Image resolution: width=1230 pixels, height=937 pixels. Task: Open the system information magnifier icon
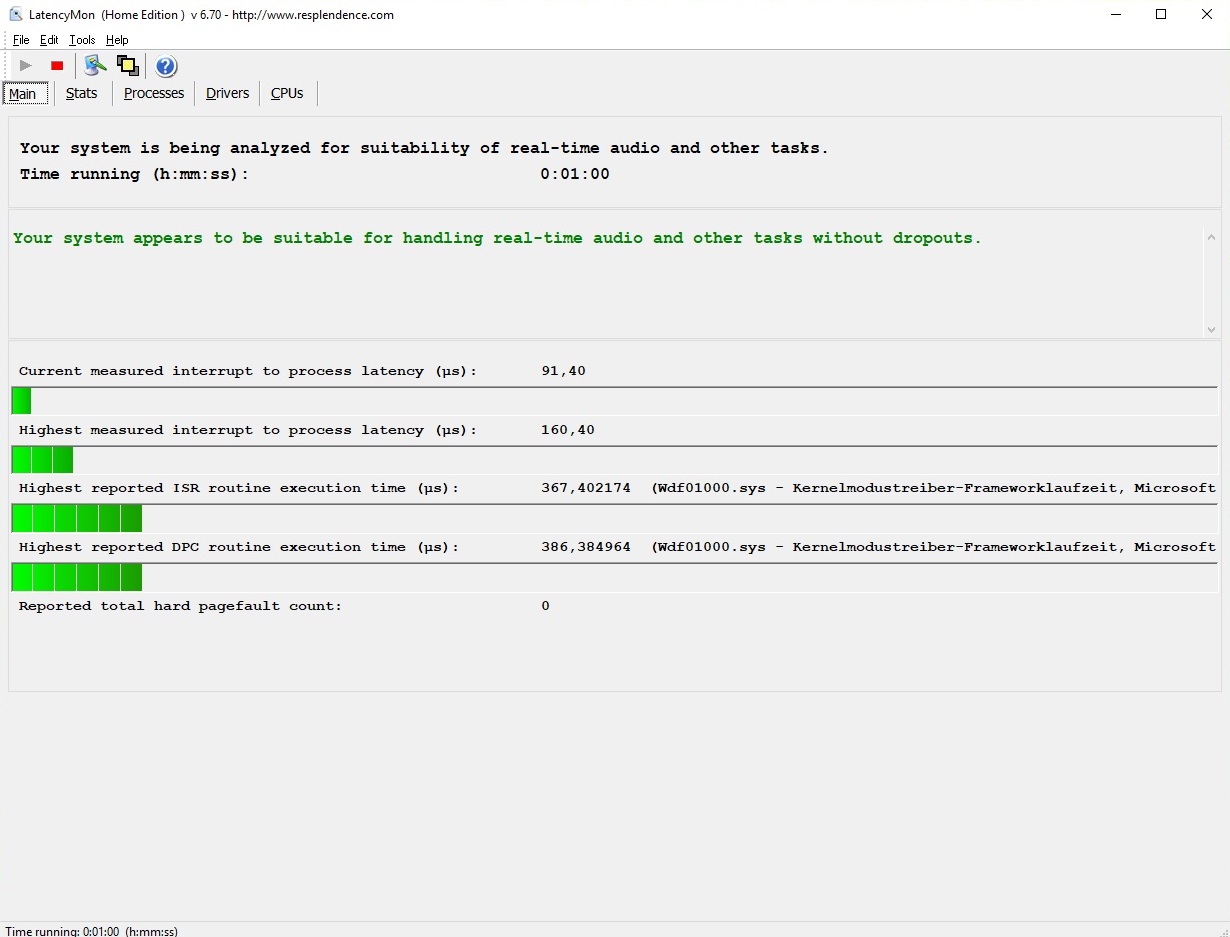click(x=95, y=66)
